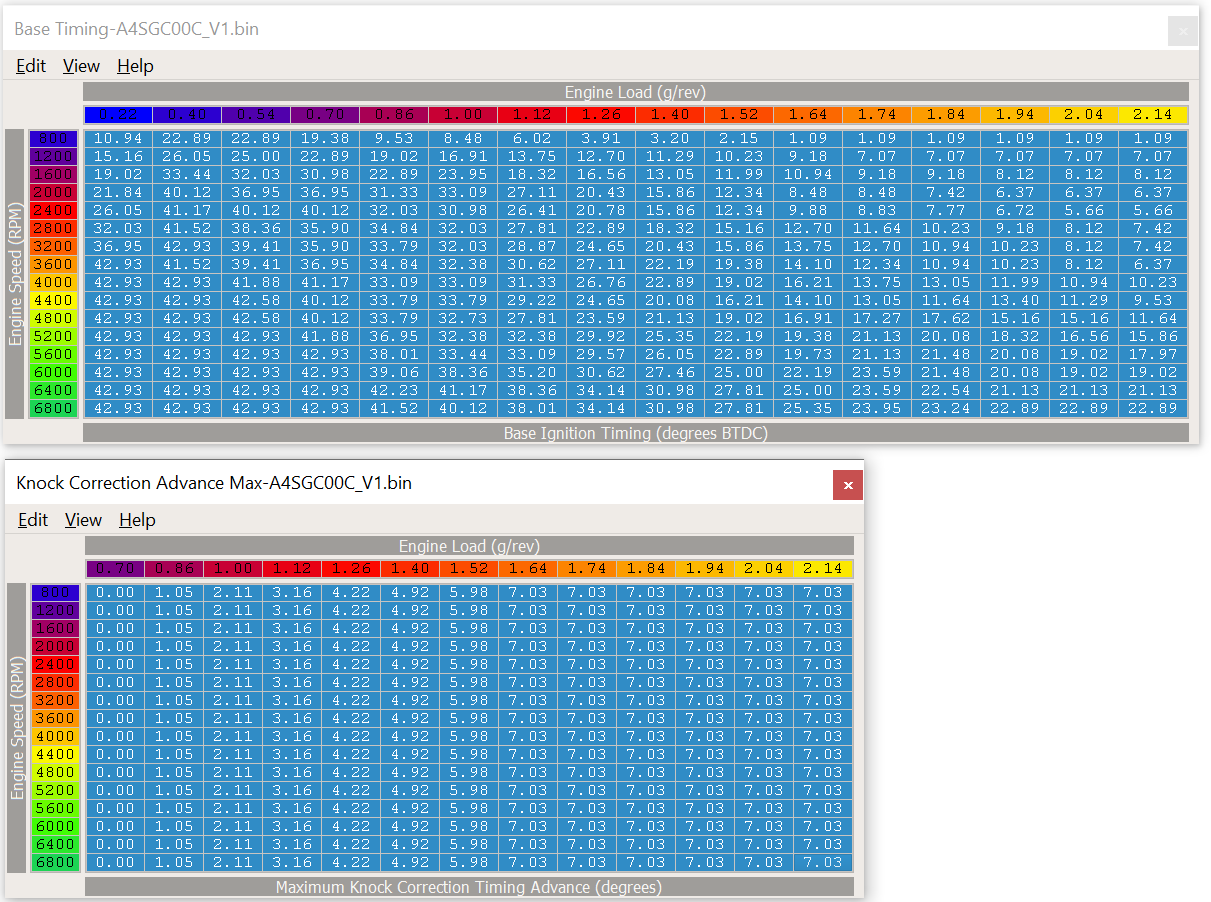Open View menu in Knock Correction window

pos(83,520)
